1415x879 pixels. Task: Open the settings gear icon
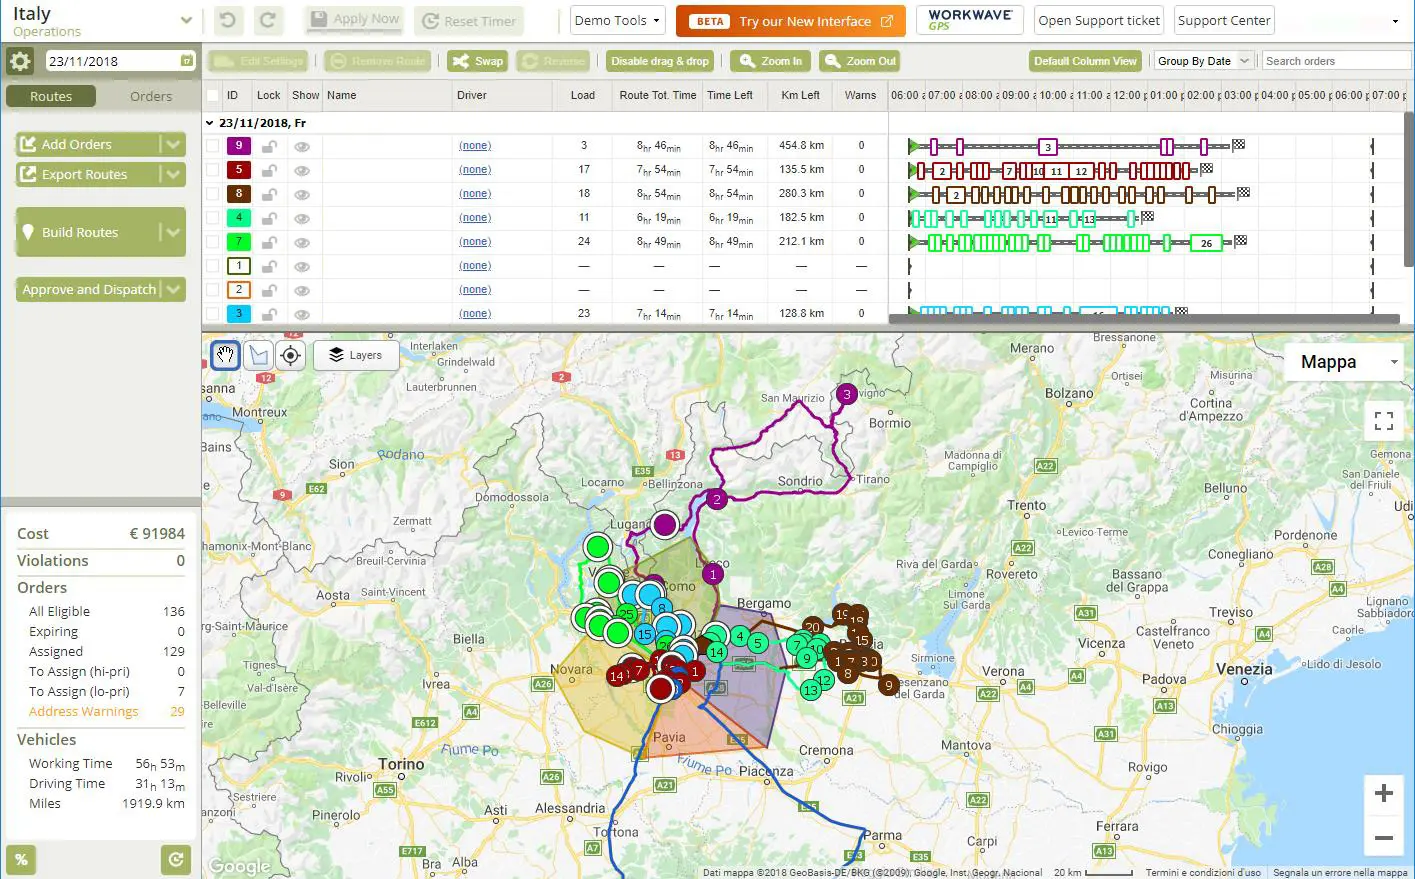20,61
